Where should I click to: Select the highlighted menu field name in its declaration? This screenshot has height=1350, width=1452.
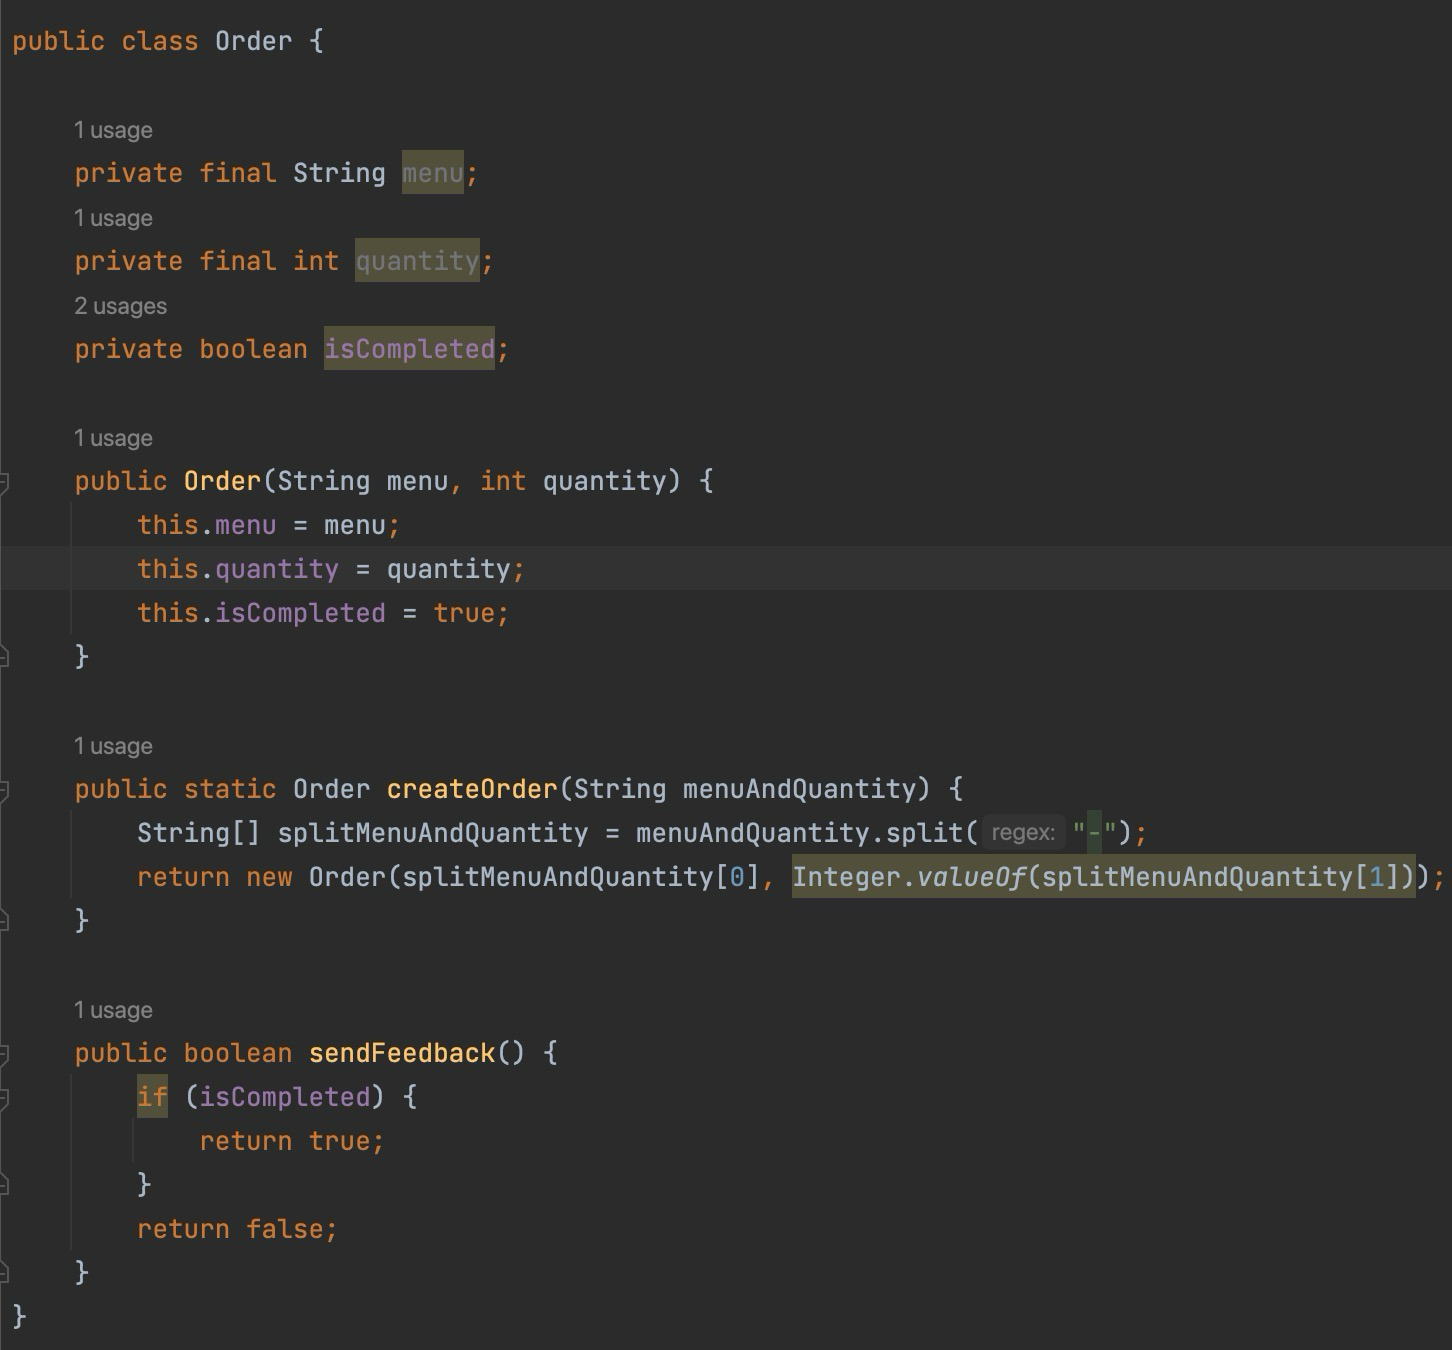coord(433,173)
